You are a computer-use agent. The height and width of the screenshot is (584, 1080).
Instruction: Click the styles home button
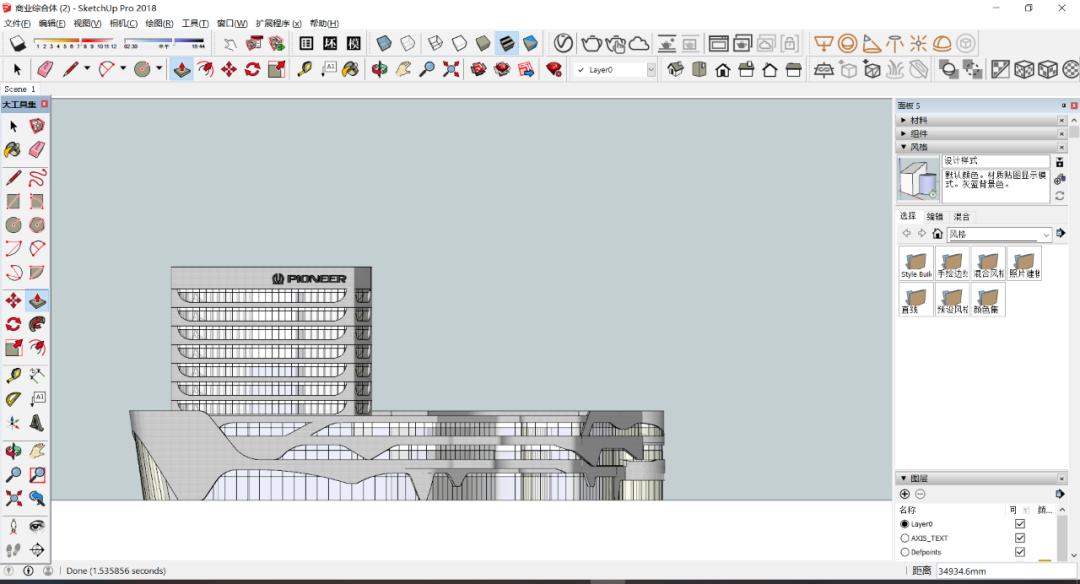coord(937,233)
